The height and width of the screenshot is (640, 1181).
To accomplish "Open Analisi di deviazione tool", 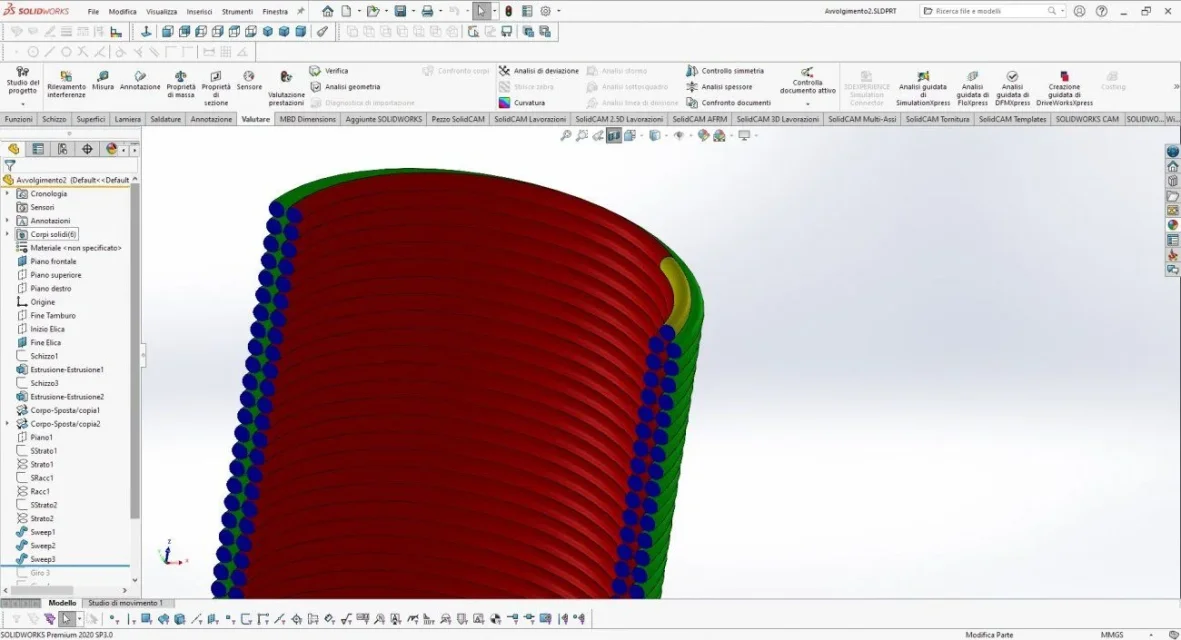I will [538, 71].
